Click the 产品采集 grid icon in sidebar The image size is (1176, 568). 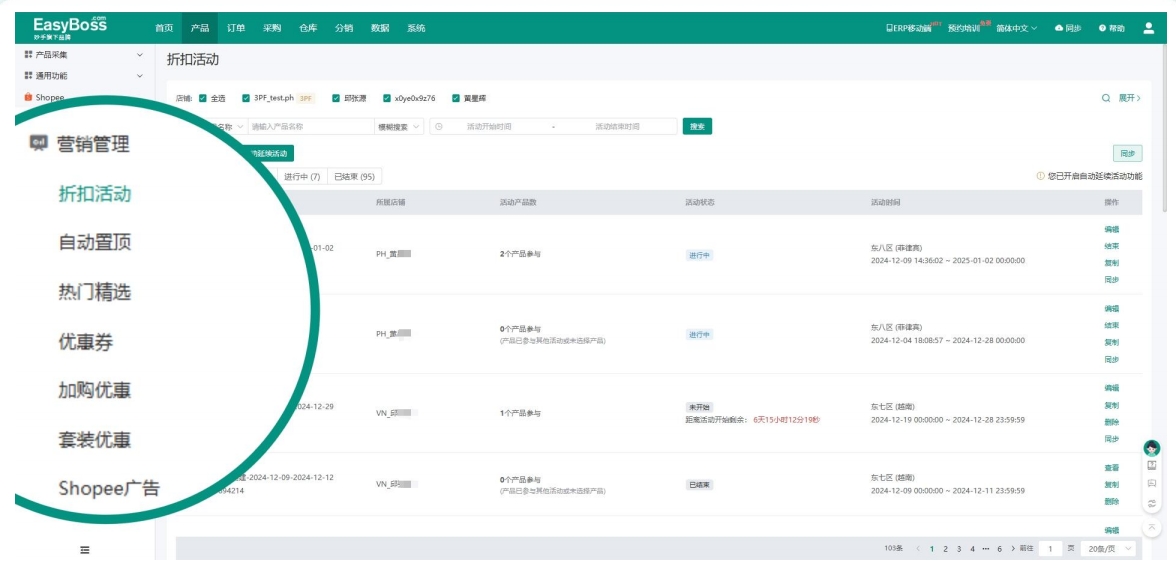[28, 55]
